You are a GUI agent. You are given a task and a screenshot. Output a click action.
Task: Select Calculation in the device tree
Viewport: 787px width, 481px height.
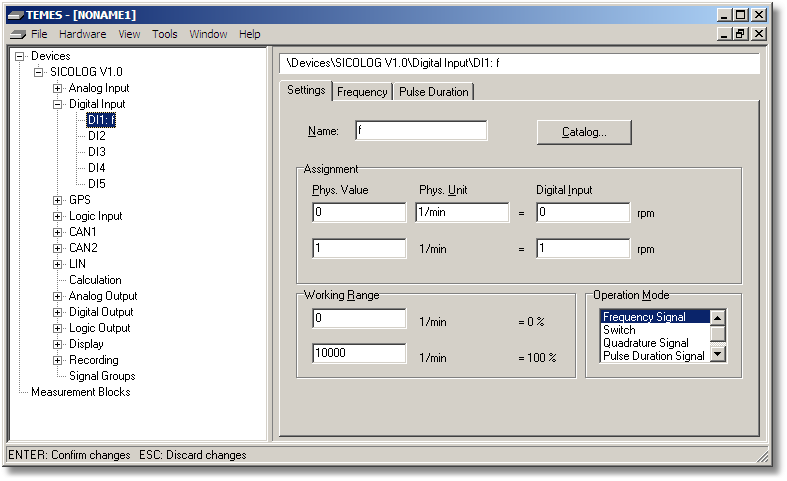[95, 280]
